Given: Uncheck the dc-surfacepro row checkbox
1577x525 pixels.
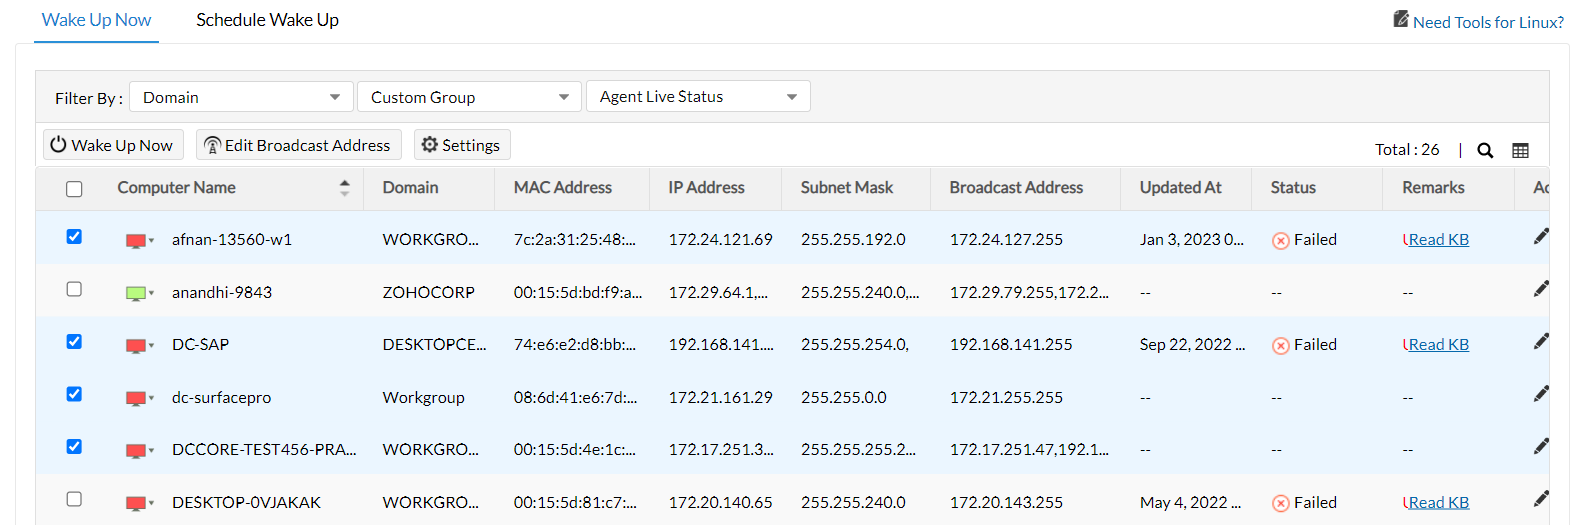Looking at the screenshot, I should tap(74, 394).
